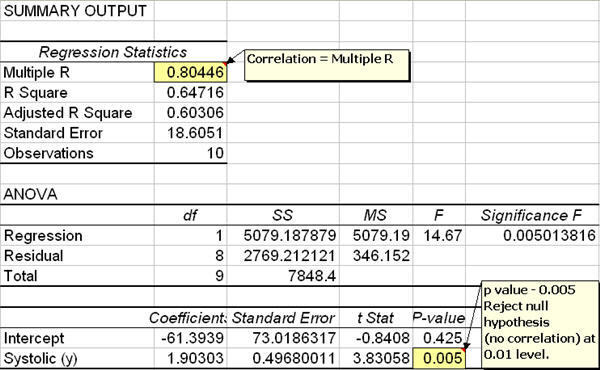Click the Observations value 10

click(191, 153)
